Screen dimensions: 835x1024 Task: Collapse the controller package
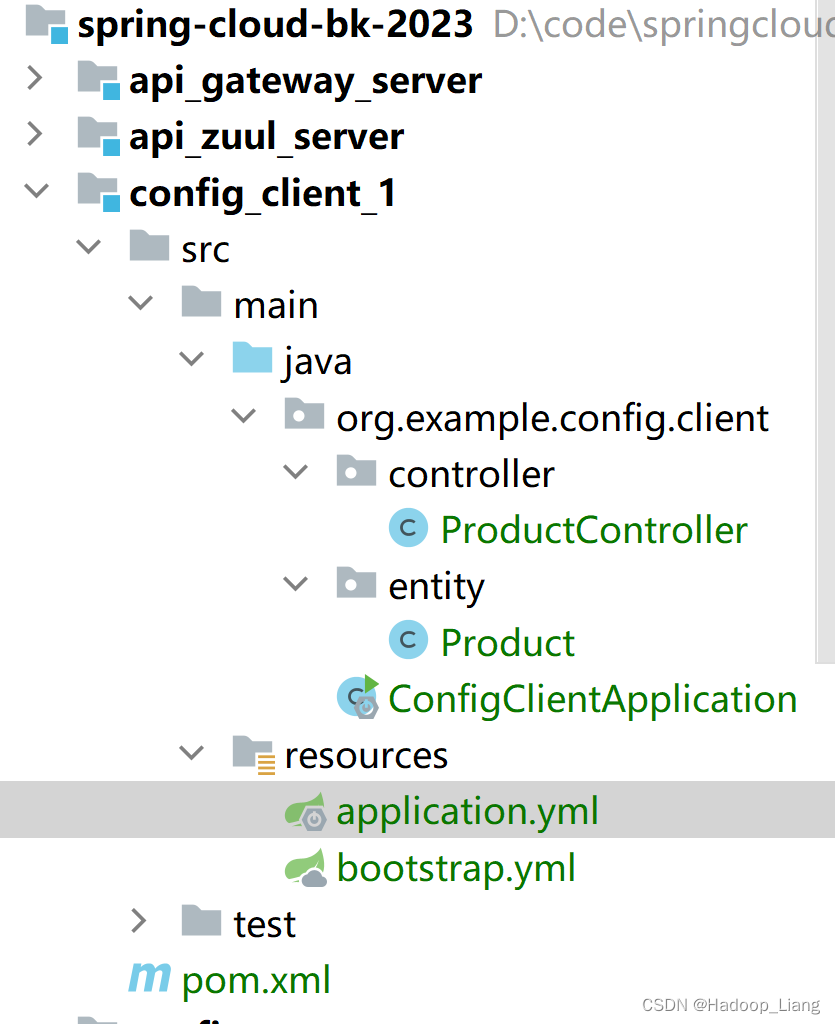(295, 472)
